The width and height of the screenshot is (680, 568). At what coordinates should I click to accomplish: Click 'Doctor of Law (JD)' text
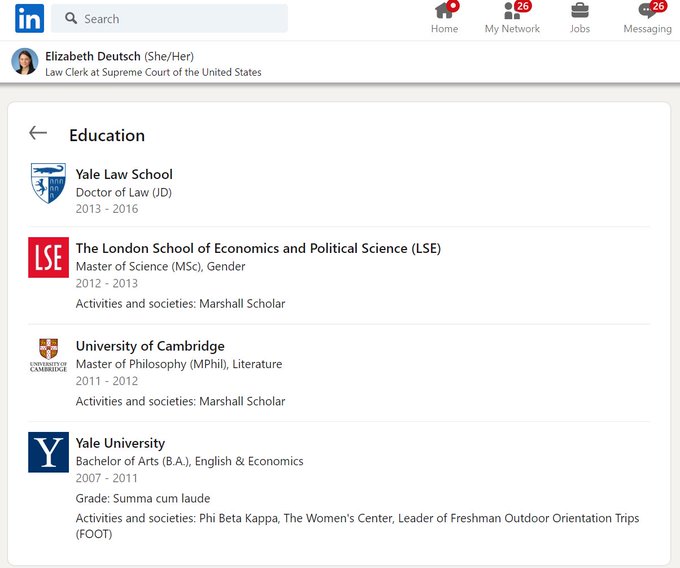(x=124, y=192)
